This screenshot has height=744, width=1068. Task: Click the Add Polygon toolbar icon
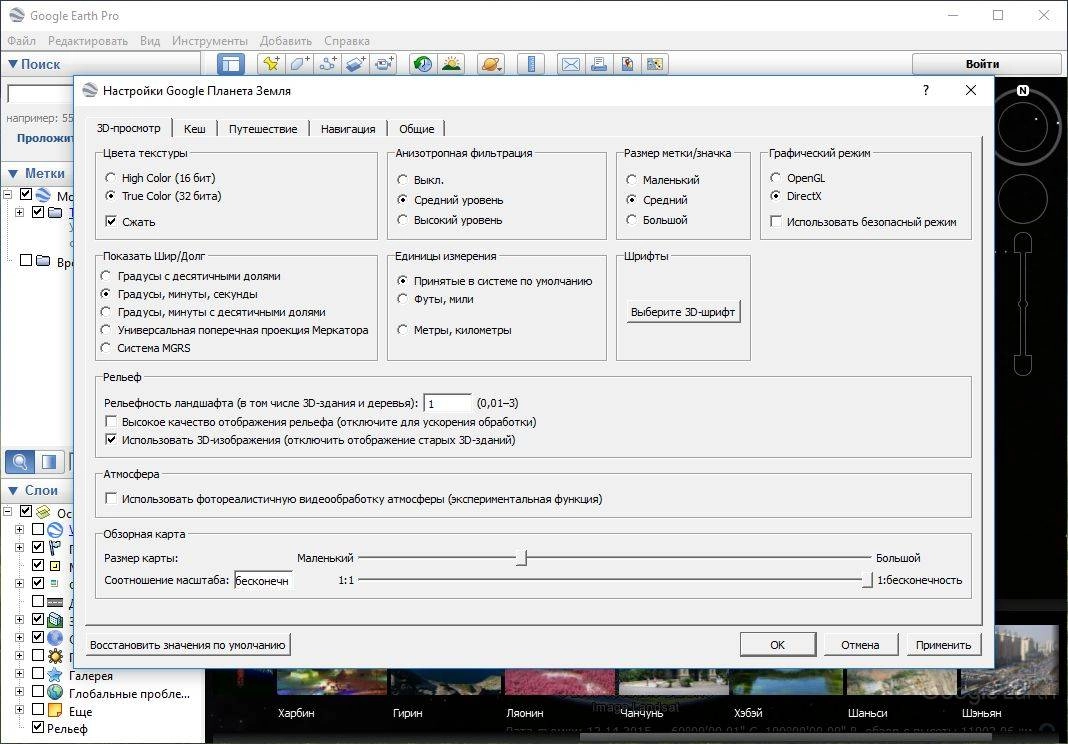(299, 64)
